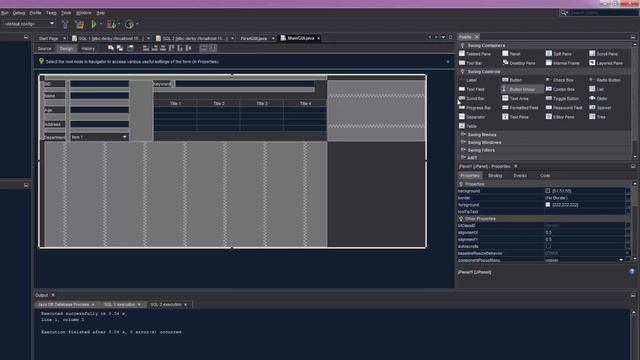This screenshot has width=640, height=360.
Task: Collapse the Other Properties section
Action: tap(461, 219)
